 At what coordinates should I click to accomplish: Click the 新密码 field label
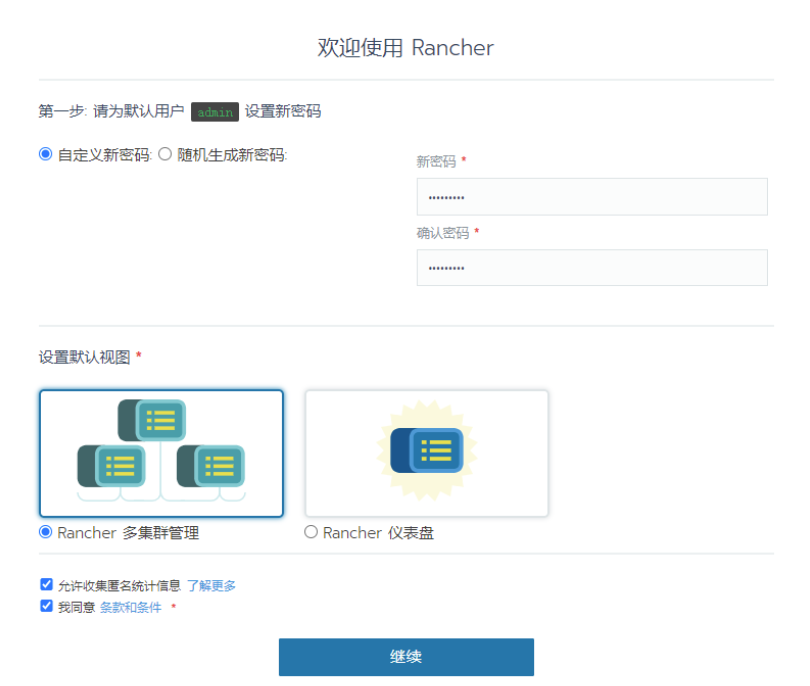click(x=437, y=162)
